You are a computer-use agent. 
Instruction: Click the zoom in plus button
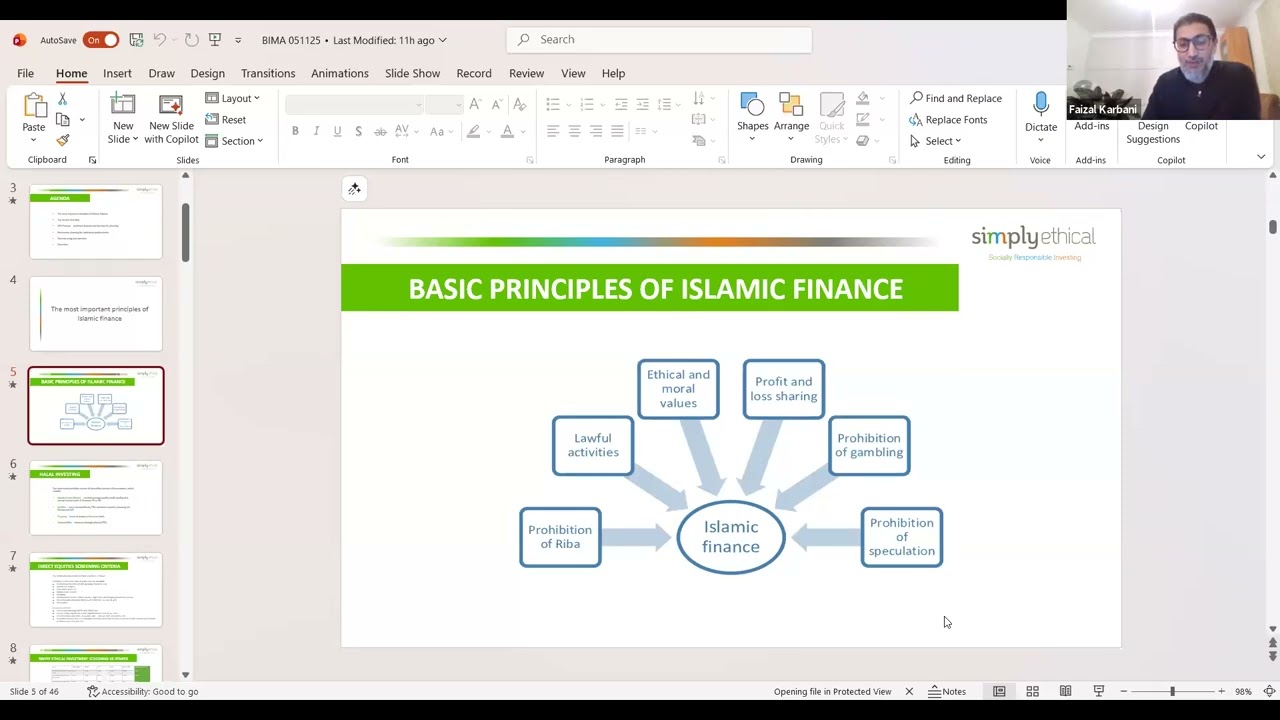pos(1221,691)
